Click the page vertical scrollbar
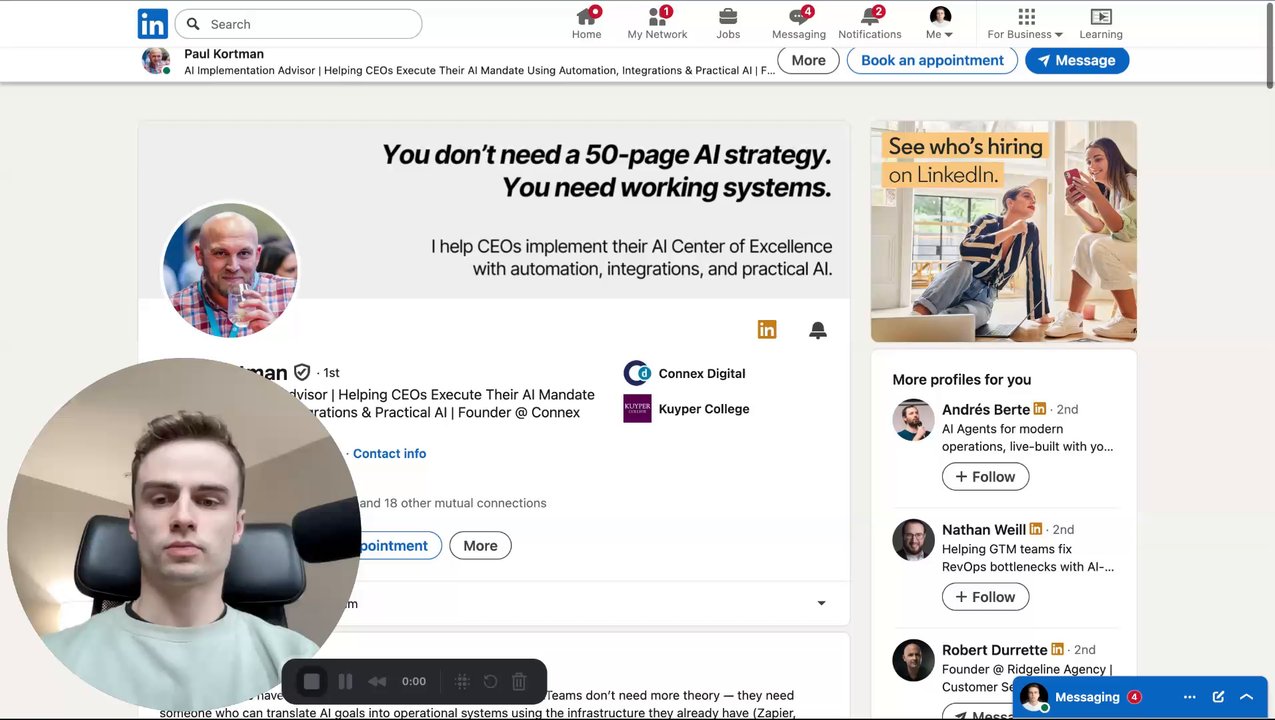Image resolution: width=1275 pixels, height=720 pixels. 1269,45
